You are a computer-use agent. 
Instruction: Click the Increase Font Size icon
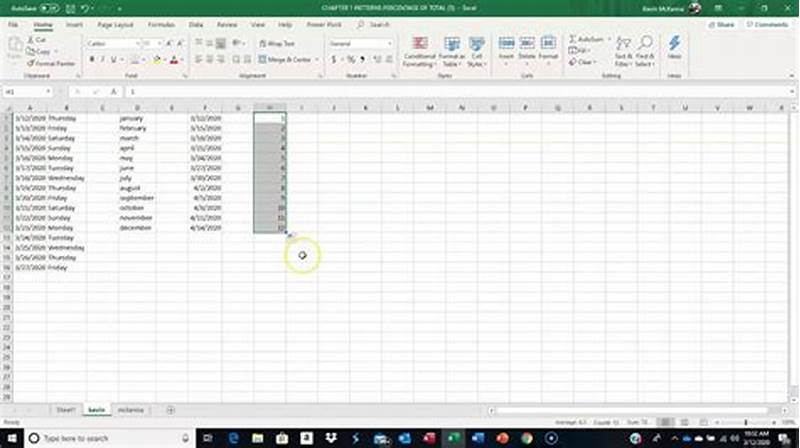coord(169,44)
